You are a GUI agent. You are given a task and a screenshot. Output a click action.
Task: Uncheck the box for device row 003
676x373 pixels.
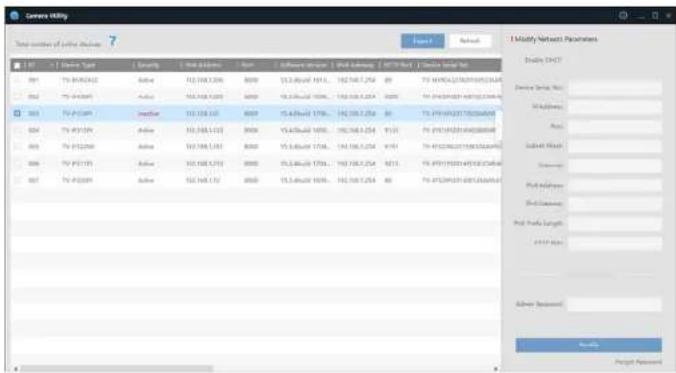[17, 113]
